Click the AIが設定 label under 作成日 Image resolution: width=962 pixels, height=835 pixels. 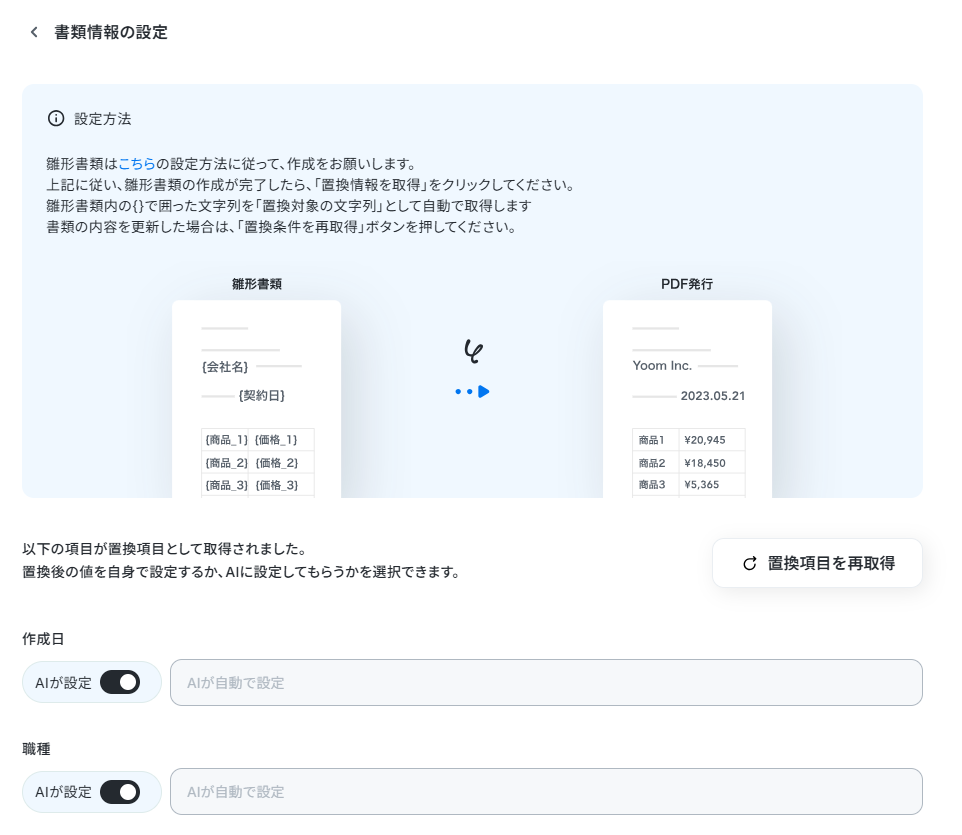(x=63, y=683)
